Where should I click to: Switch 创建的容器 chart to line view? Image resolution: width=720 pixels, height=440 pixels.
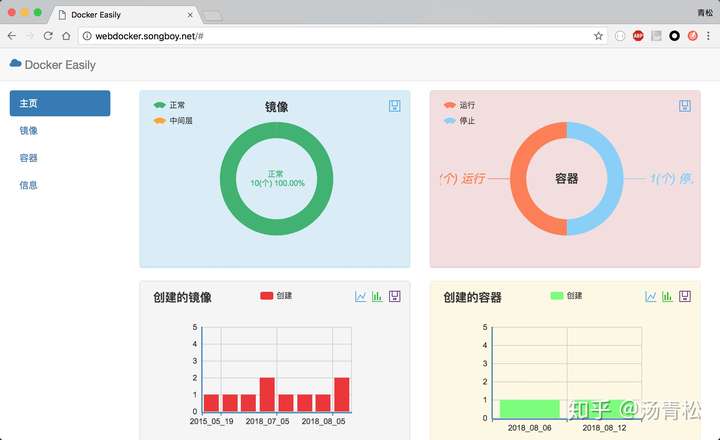(651, 296)
